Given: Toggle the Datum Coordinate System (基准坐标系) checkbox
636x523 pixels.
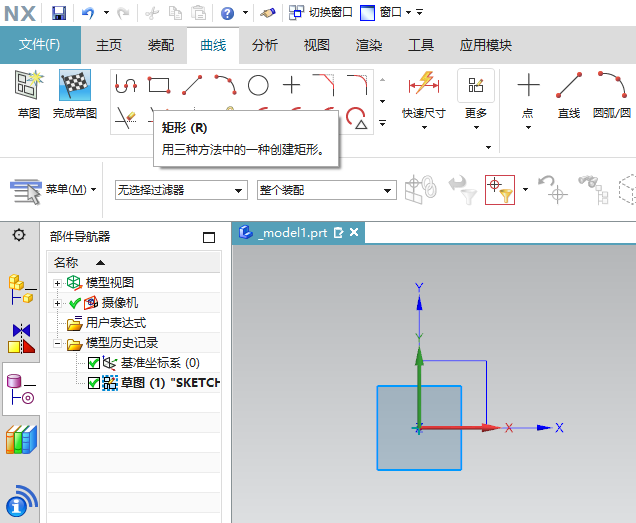Looking at the screenshot, I should pyautogui.click(x=94, y=363).
